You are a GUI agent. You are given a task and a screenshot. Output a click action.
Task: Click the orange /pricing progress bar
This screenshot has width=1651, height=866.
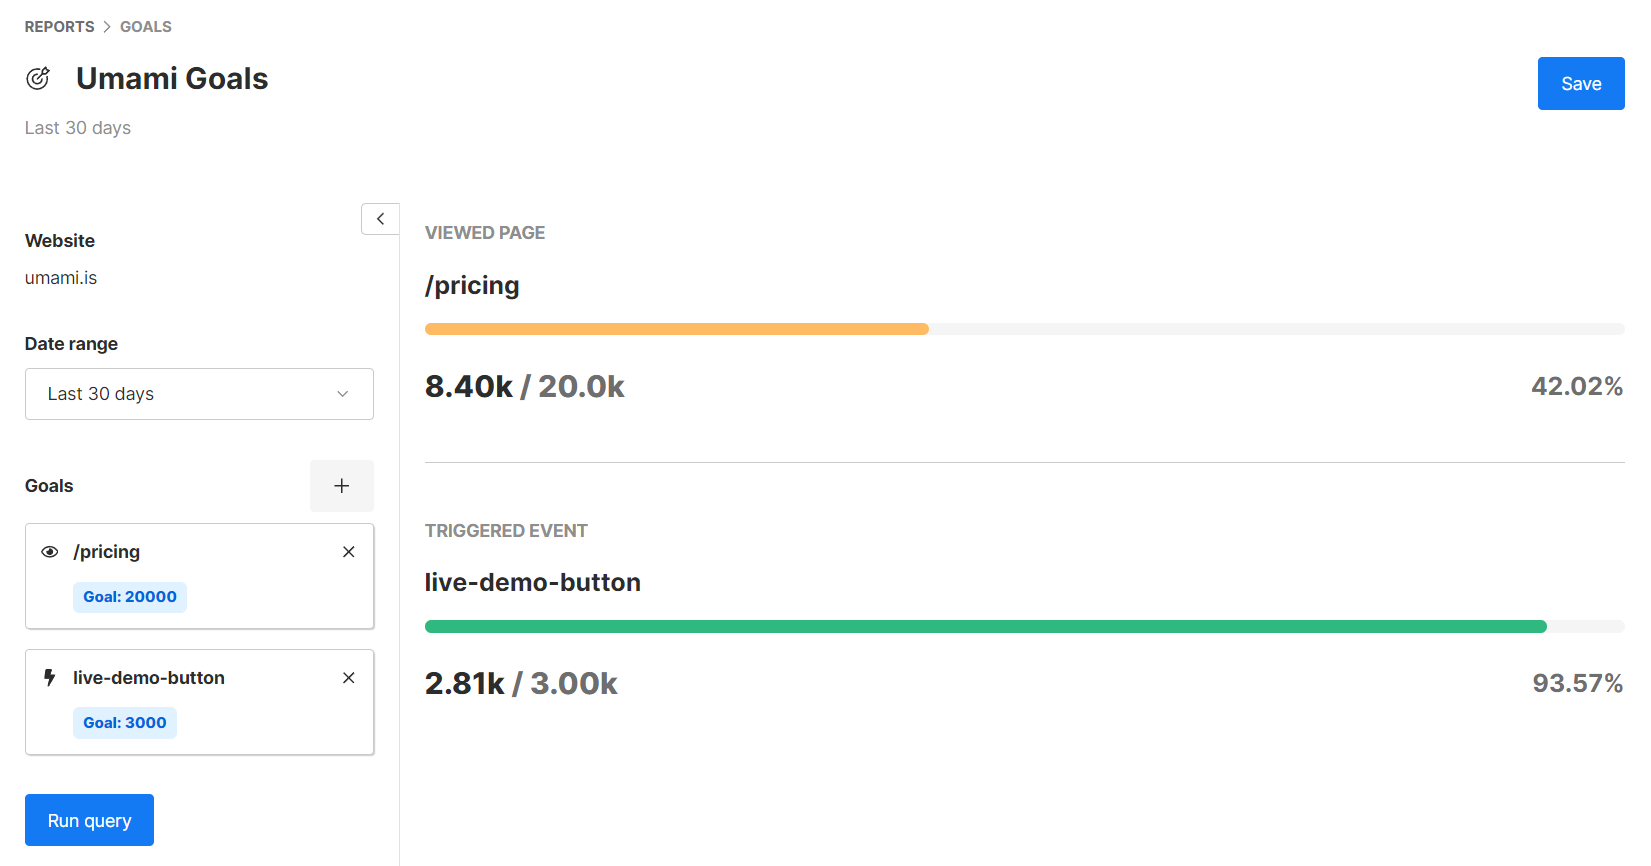(x=676, y=328)
